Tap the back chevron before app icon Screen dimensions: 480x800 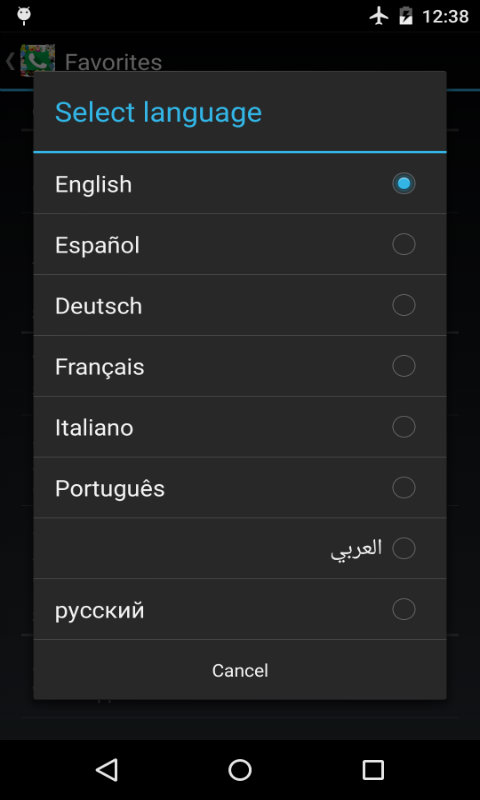click(x=10, y=61)
